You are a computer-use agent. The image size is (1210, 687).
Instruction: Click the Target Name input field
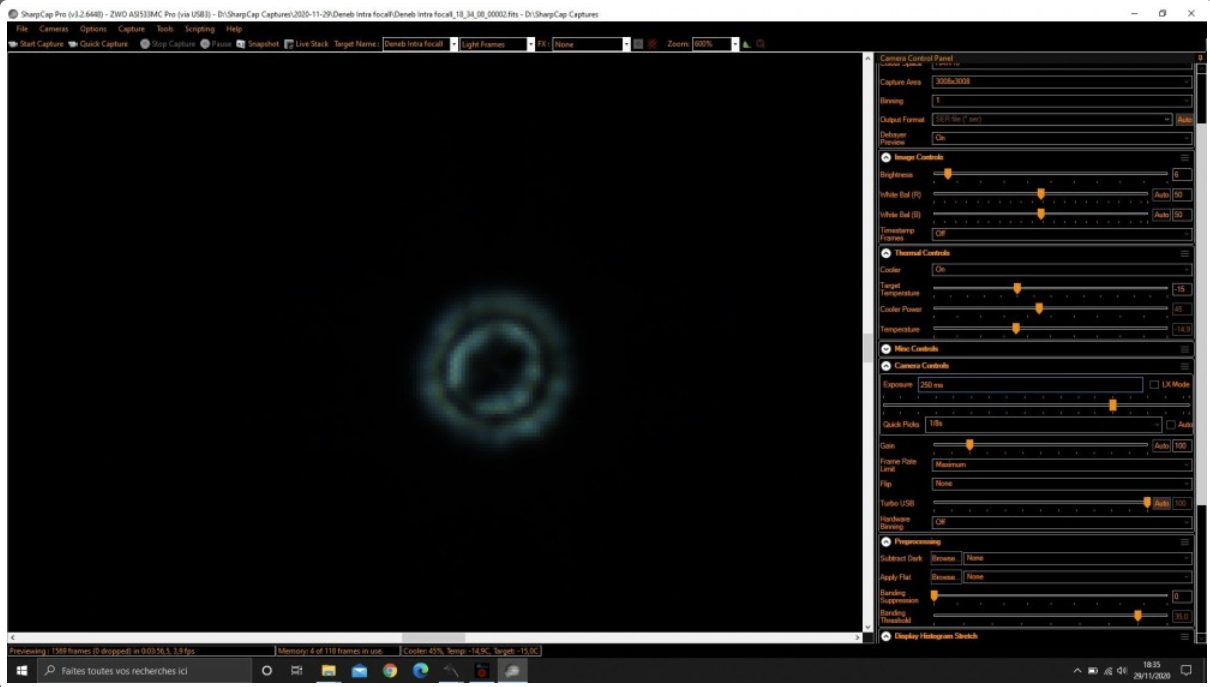click(x=416, y=44)
